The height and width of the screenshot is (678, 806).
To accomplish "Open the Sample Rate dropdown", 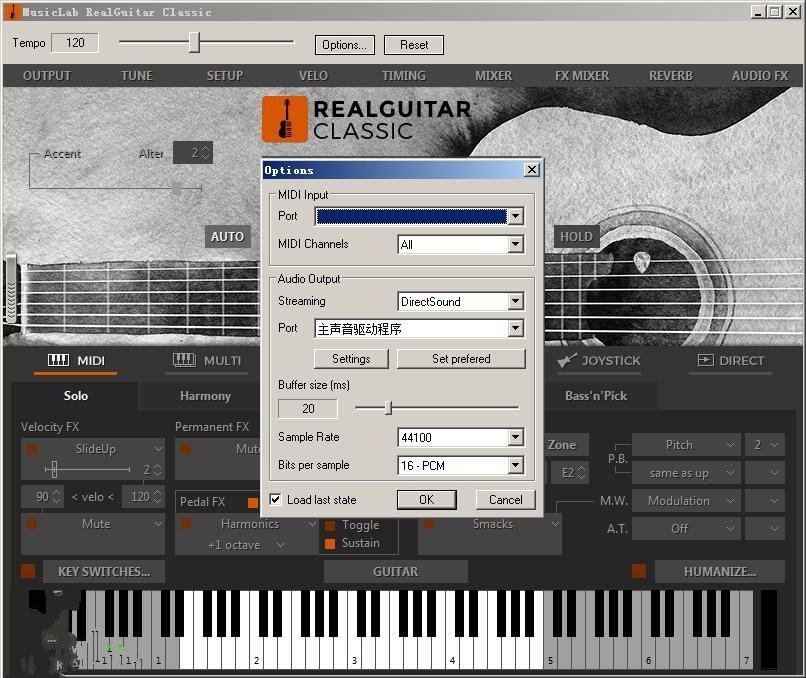I will 516,437.
